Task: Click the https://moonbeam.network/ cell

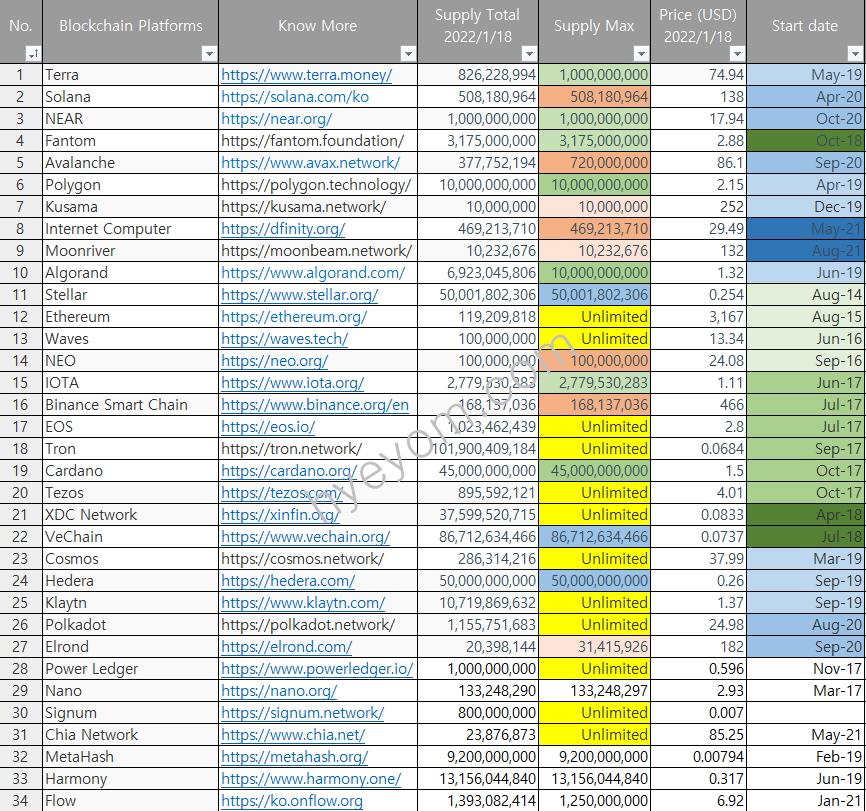Action: [318, 251]
